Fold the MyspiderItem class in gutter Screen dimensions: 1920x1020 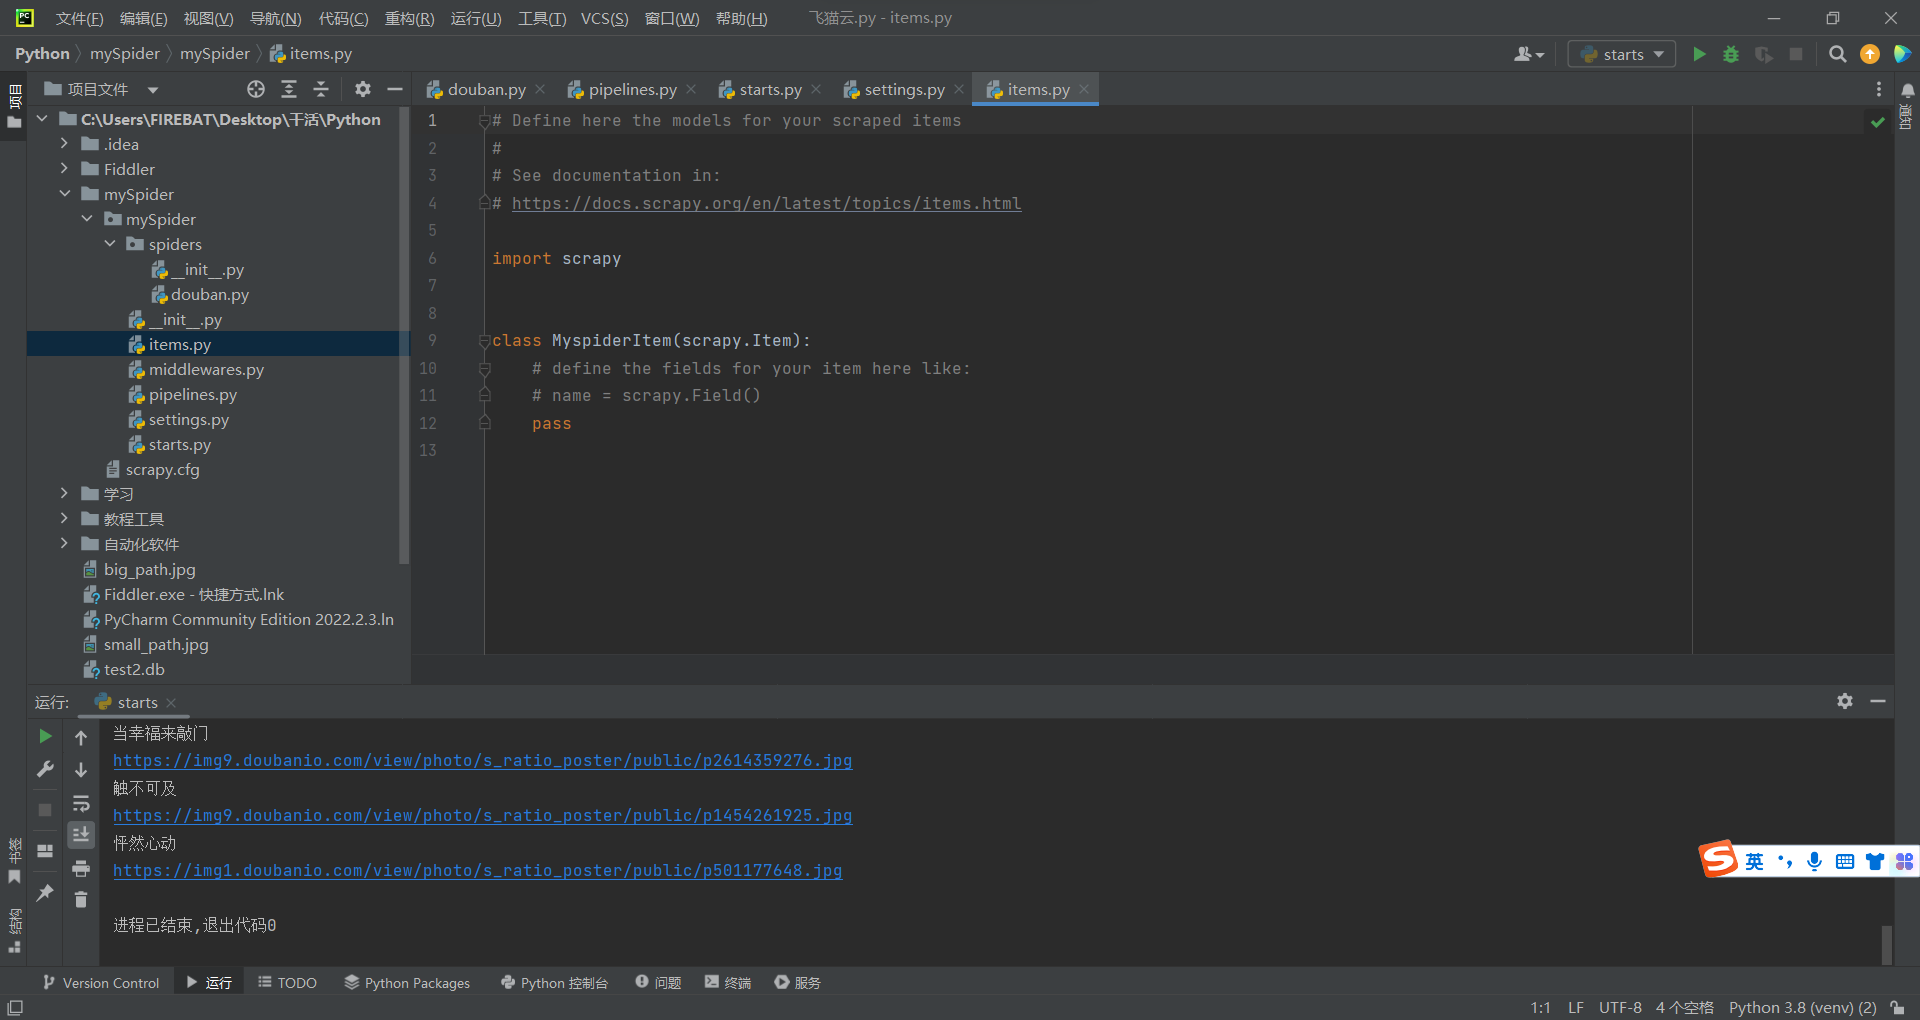point(484,341)
